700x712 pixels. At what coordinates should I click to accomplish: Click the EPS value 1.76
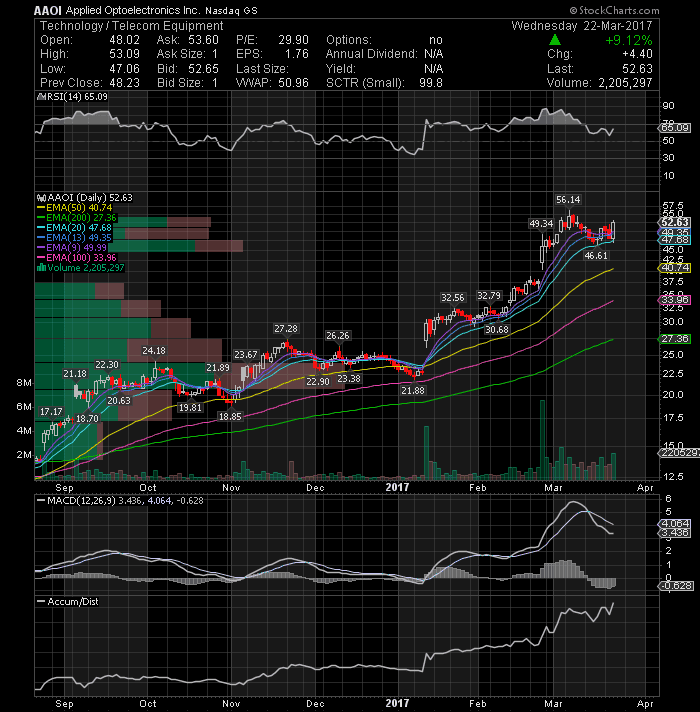(296, 54)
